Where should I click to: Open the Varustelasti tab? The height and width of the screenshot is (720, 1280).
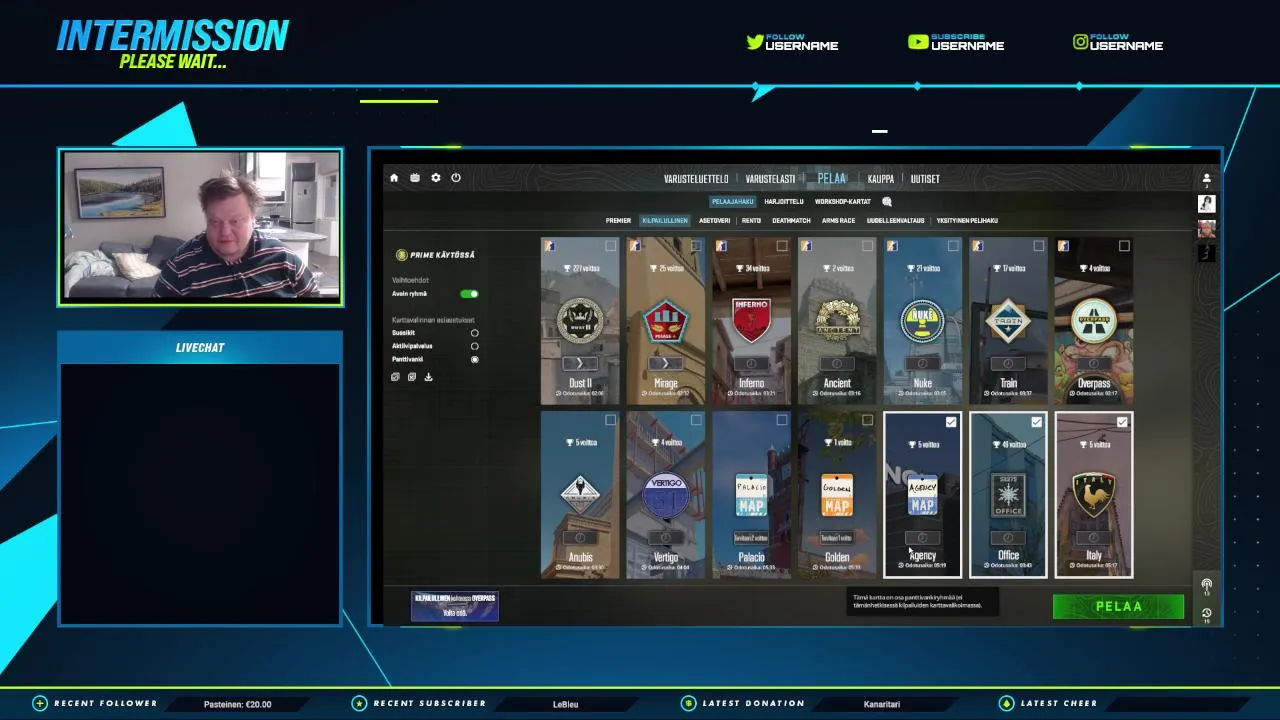click(x=770, y=179)
